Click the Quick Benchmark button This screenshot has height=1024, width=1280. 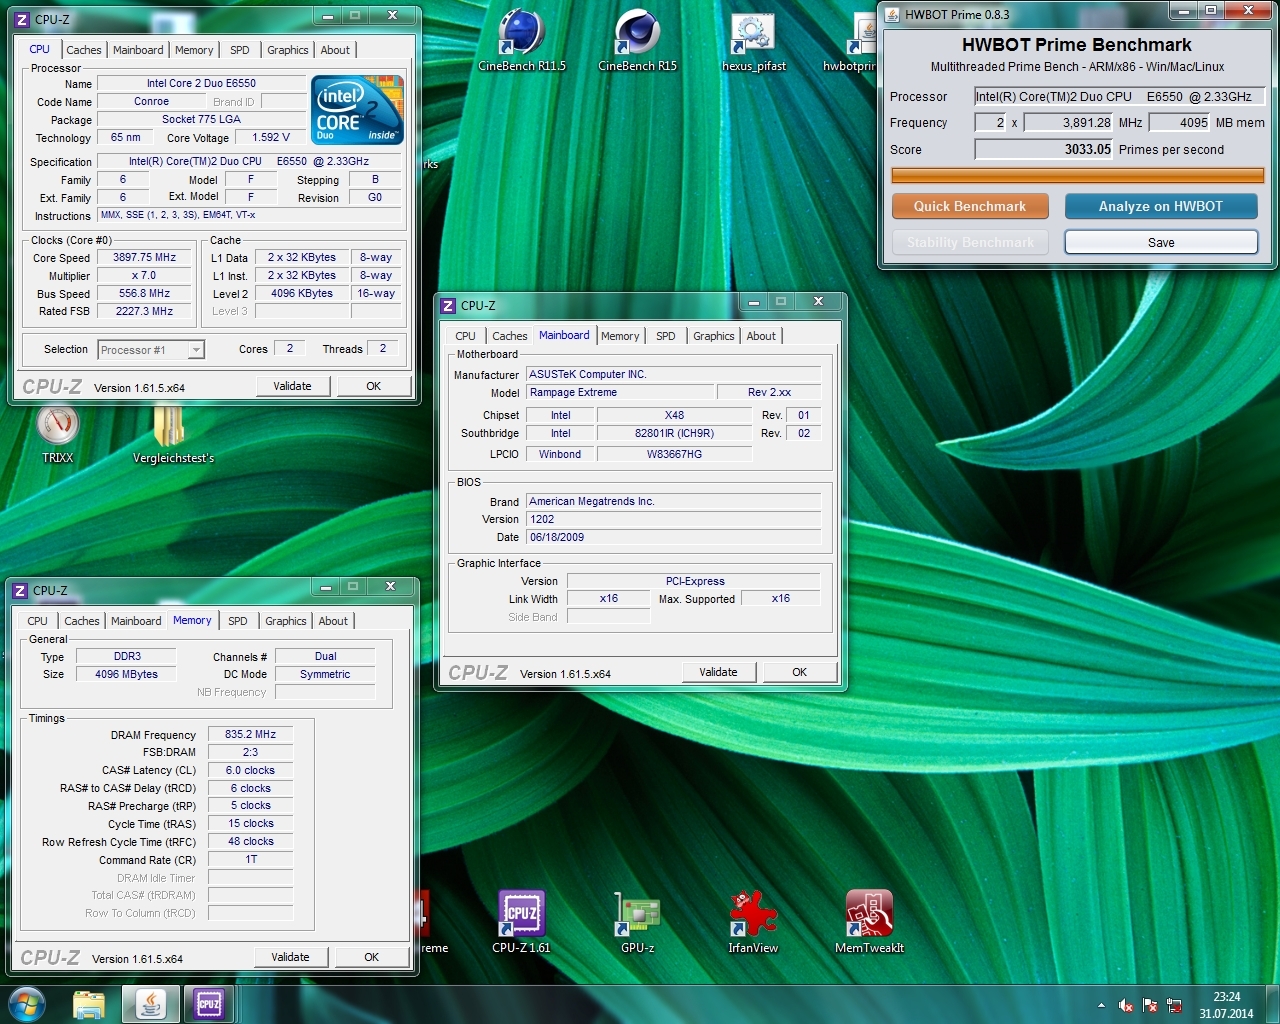(x=970, y=206)
